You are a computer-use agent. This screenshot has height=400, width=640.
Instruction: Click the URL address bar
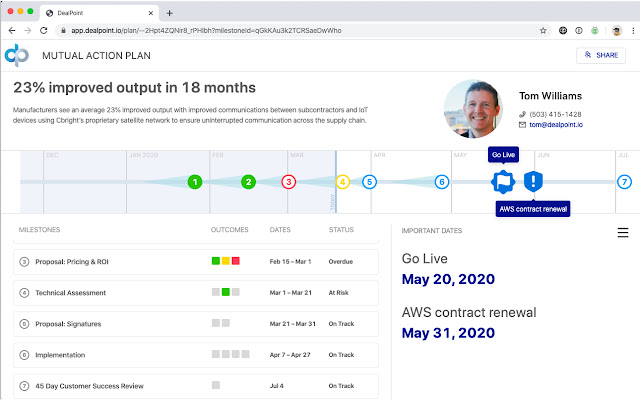click(304, 31)
